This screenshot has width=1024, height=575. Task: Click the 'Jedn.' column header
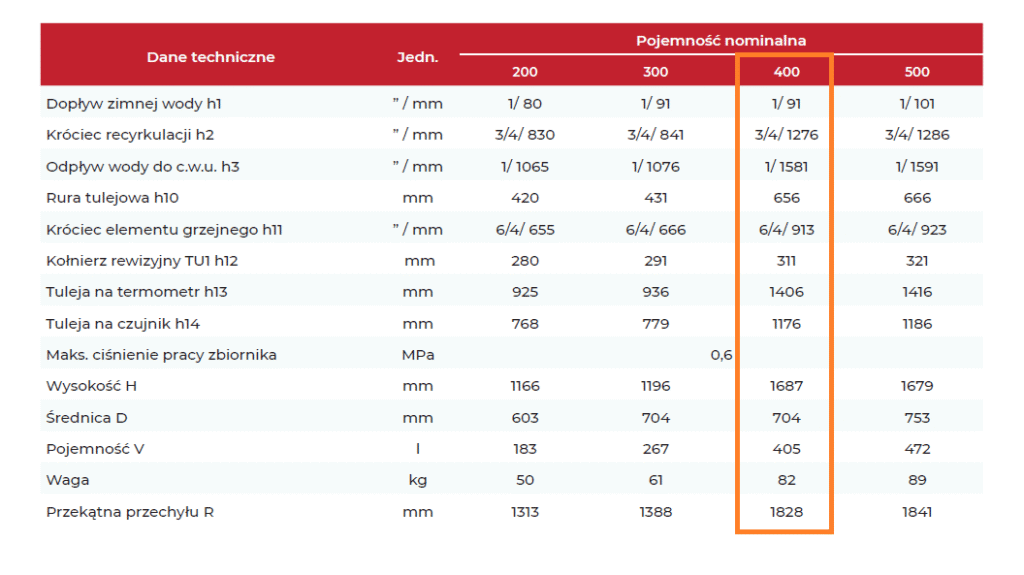click(417, 57)
